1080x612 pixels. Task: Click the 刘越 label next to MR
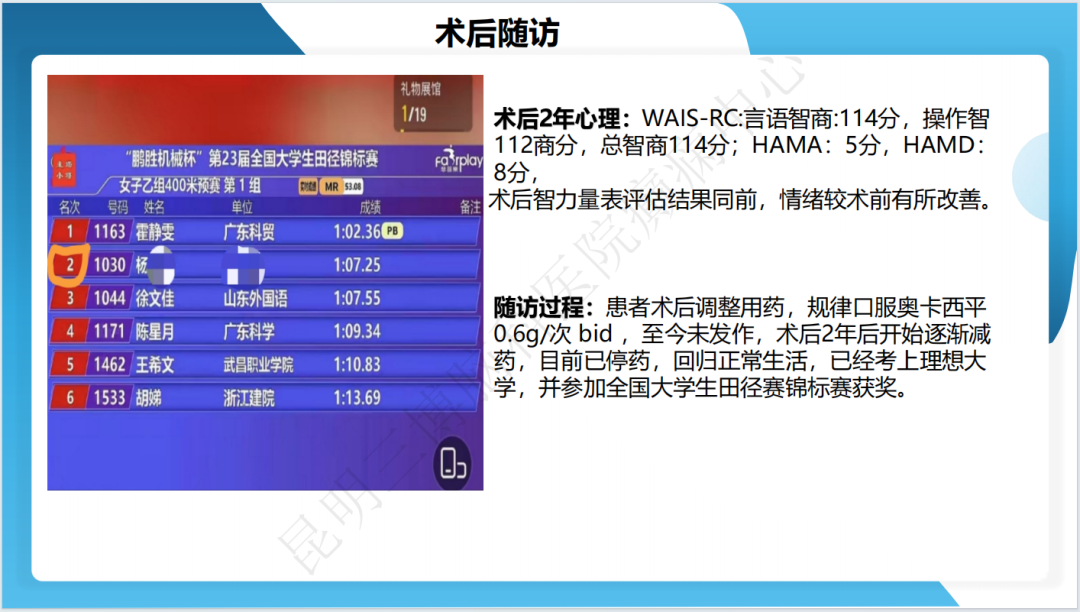point(308,186)
